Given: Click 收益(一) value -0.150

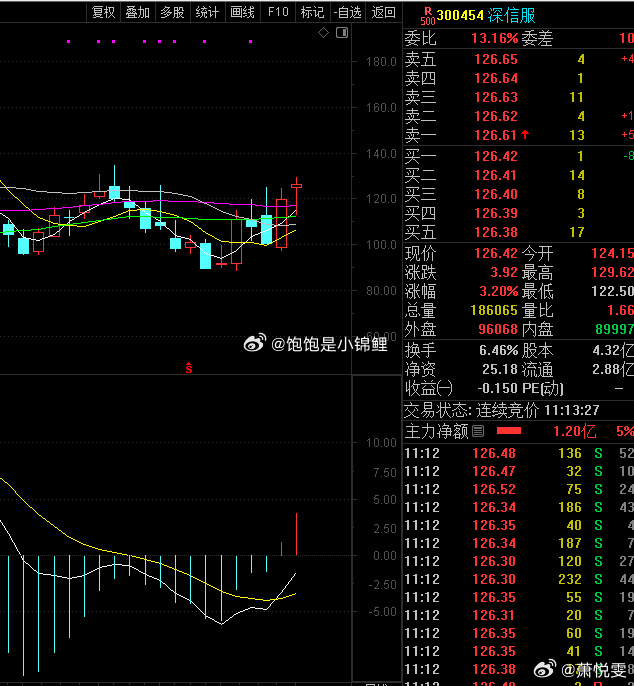Looking at the screenshot, I should click(x=497, y=388).
